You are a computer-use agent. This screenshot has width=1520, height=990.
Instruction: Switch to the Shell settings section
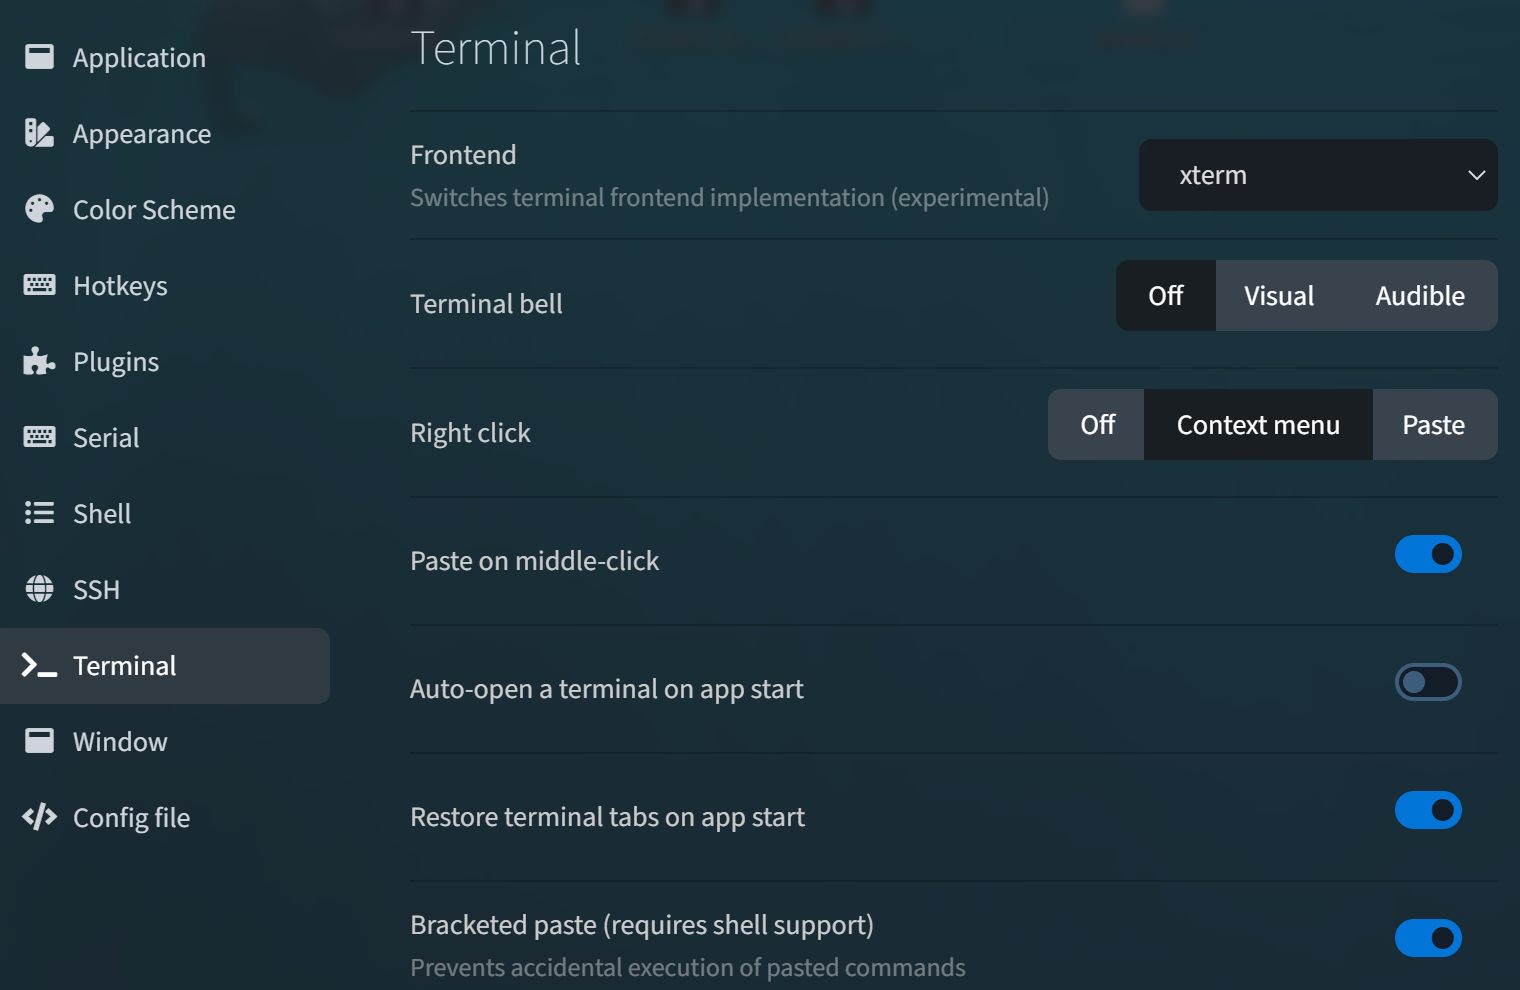(101, 513)
